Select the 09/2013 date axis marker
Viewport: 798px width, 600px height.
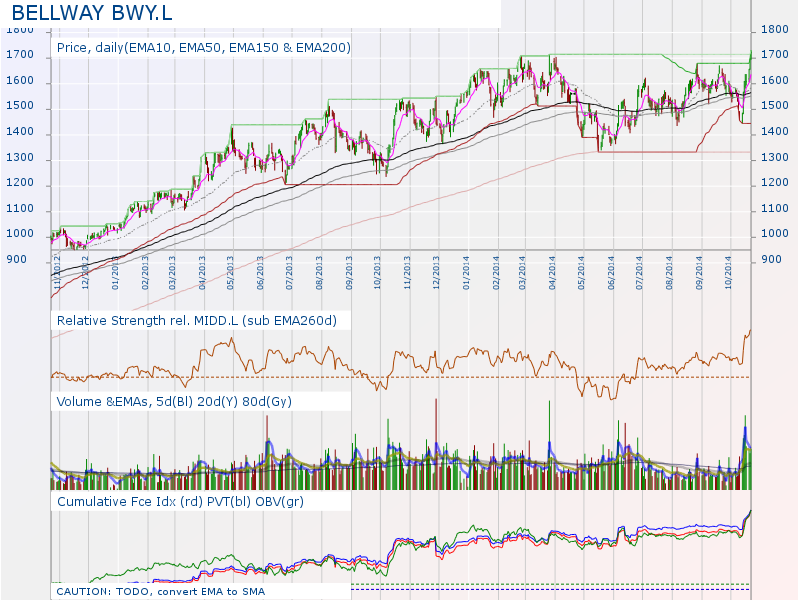click(x=349, y=273)
